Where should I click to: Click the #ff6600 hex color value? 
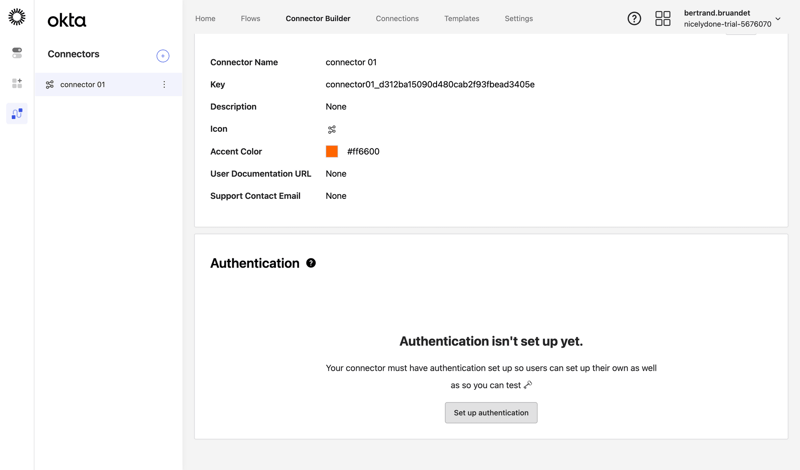363,152
